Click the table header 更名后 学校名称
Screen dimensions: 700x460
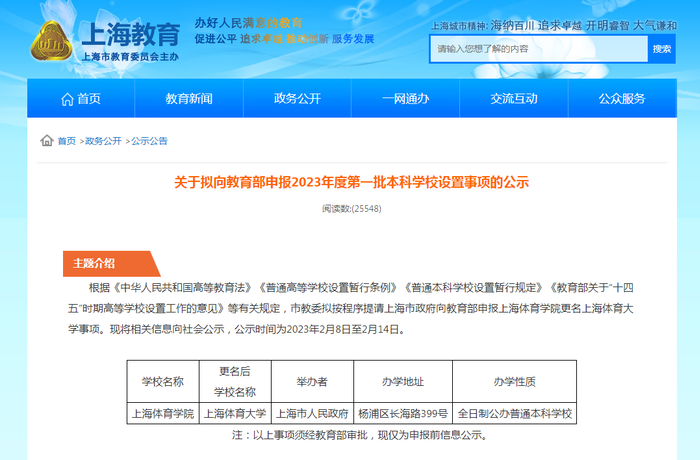click(235, 382)
